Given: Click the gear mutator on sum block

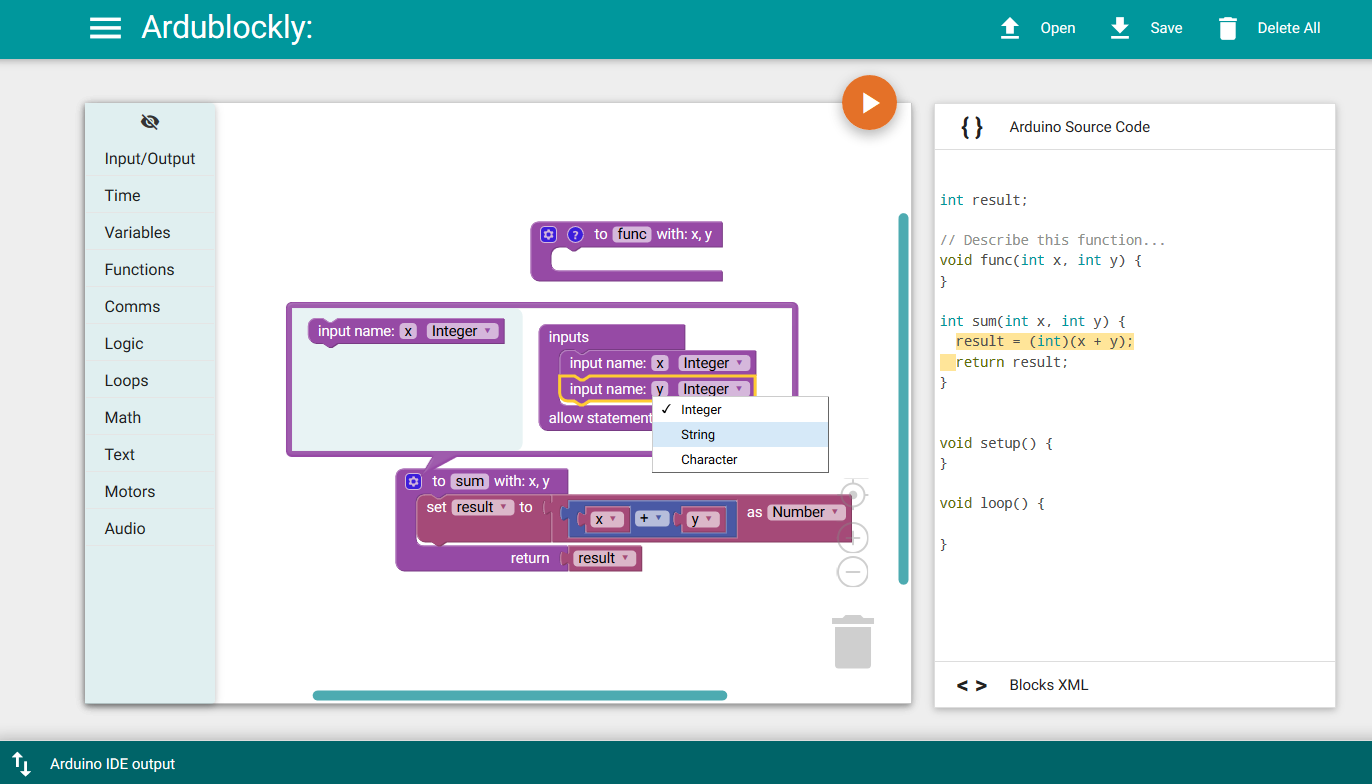Looking at the screenshot, I should [413, 482].
